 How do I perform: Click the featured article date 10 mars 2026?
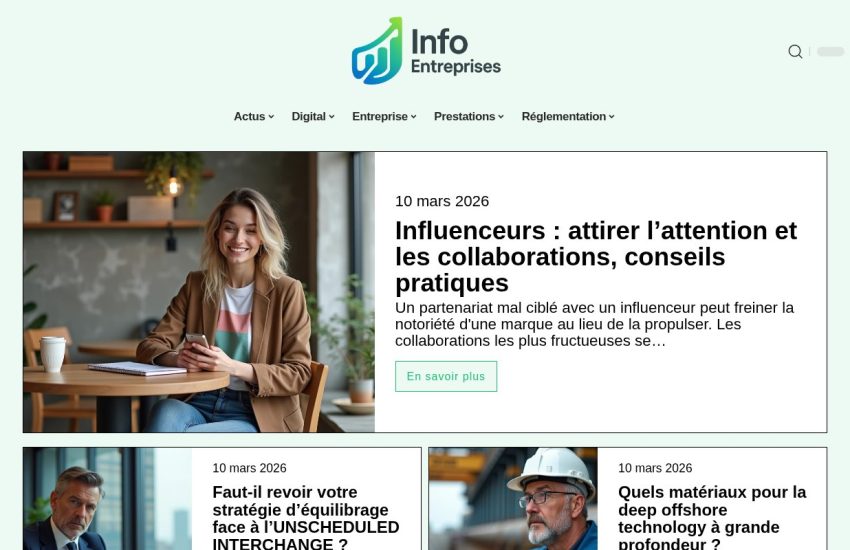coord(442,201)
